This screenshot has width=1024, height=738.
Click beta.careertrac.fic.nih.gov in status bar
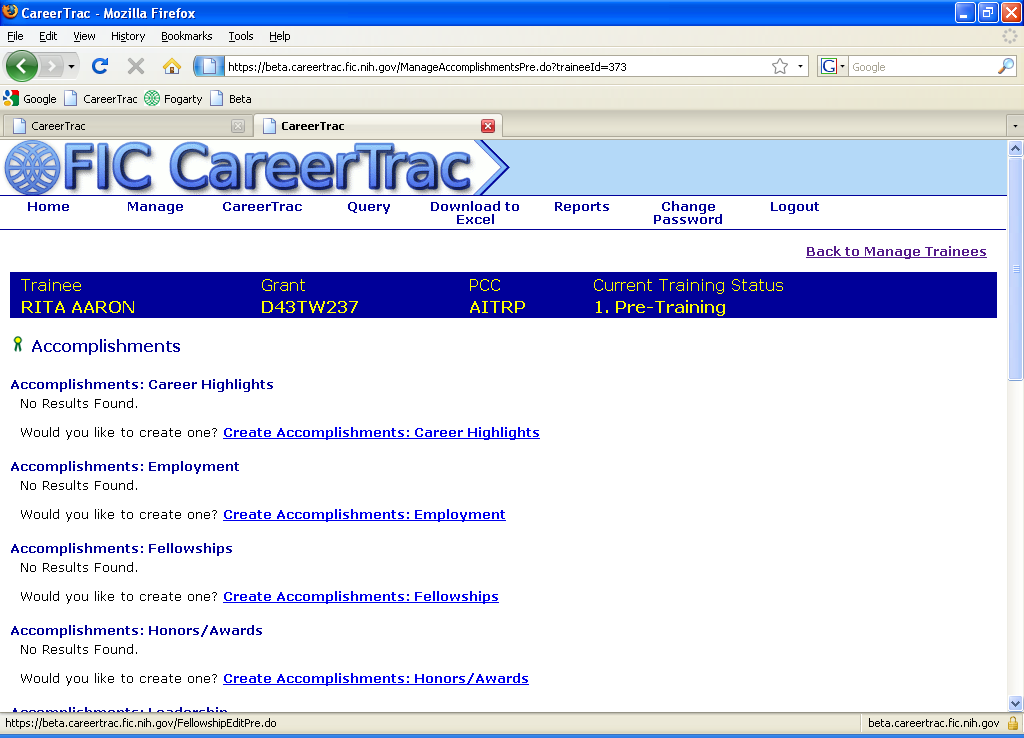(x=933, y=723)
